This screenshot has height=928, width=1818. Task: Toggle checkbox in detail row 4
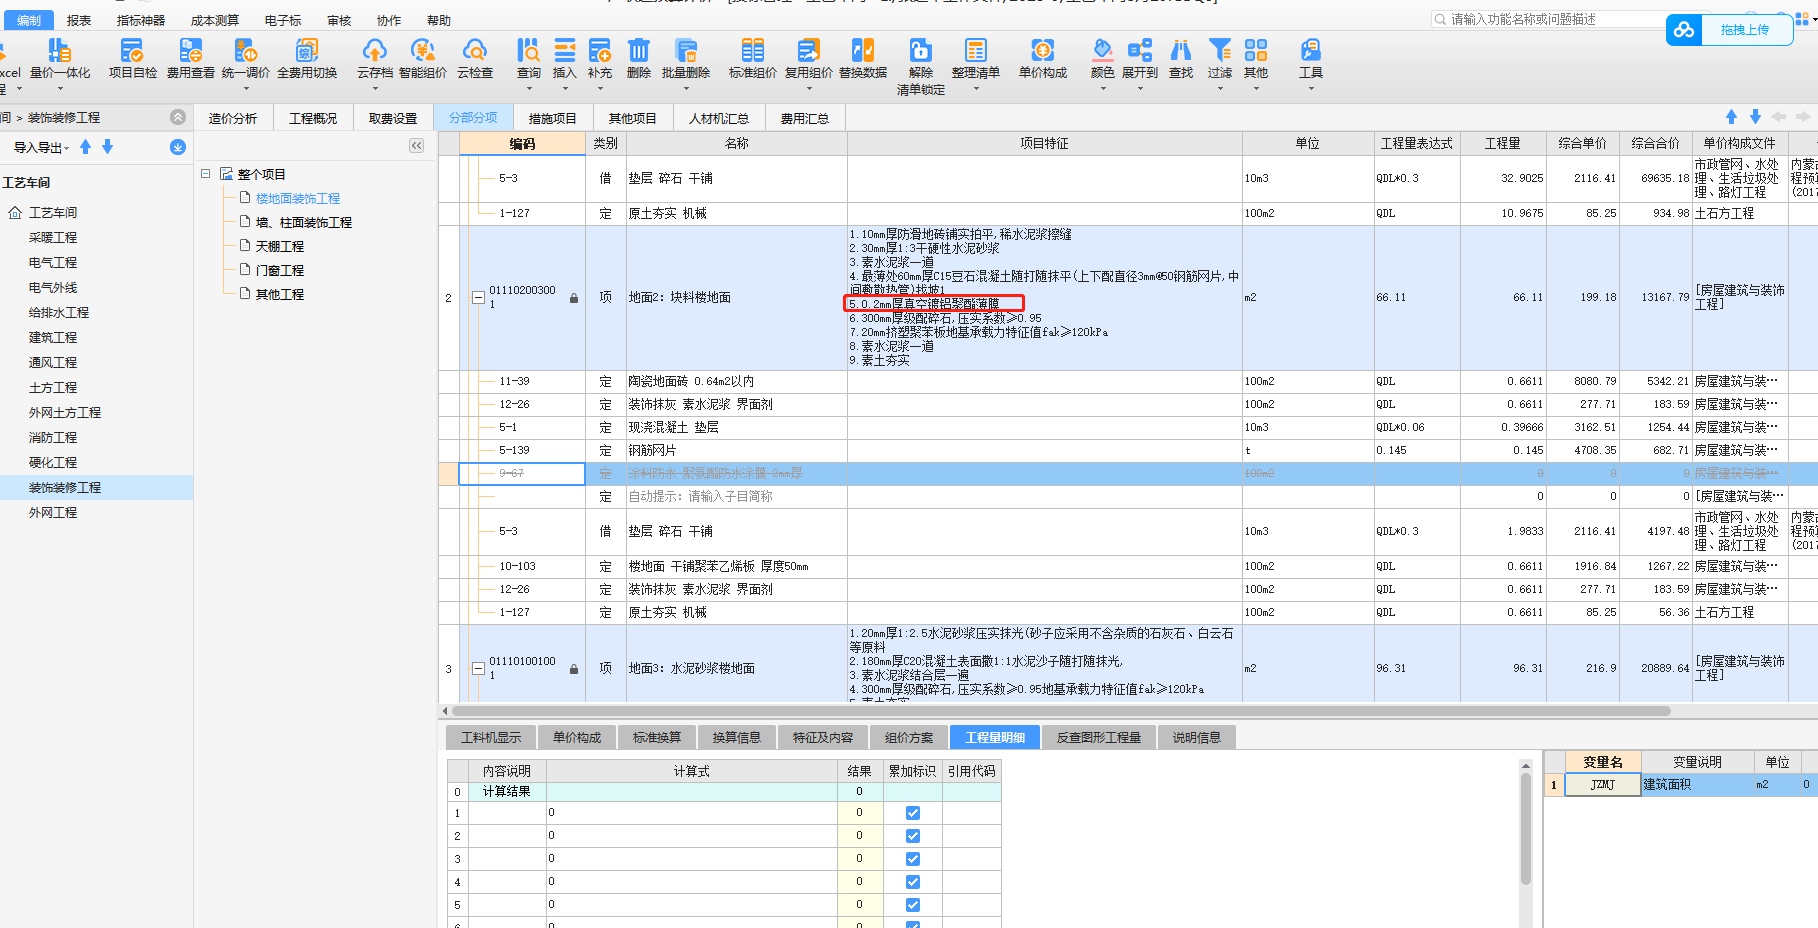point(913,882)
